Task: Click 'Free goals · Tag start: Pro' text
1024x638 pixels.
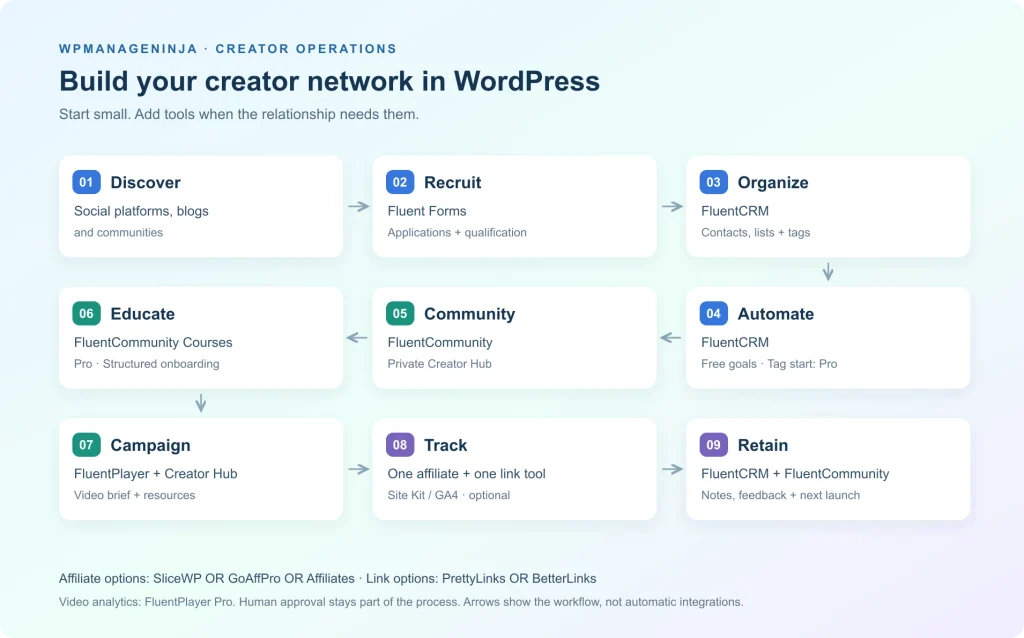Action: [769, 364]
